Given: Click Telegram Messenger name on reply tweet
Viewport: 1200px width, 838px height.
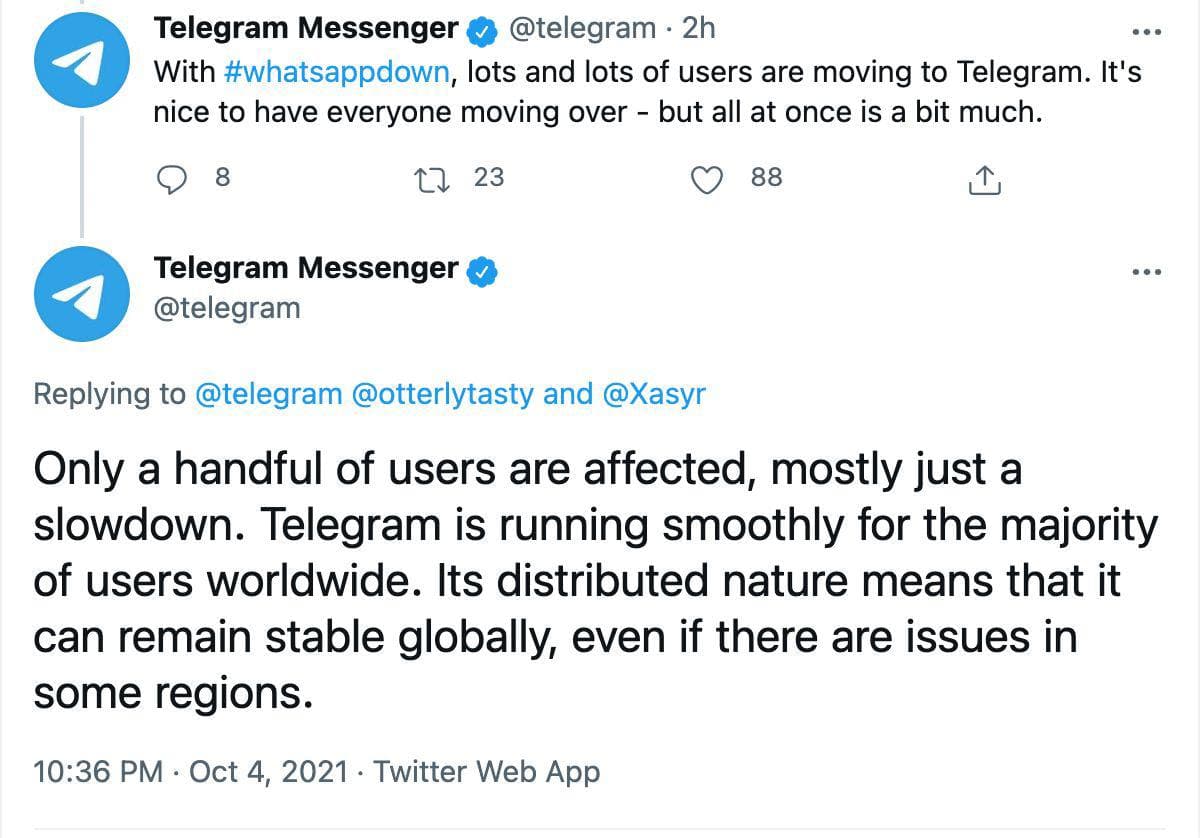Looking at the screenshot, I should point(305,268).
